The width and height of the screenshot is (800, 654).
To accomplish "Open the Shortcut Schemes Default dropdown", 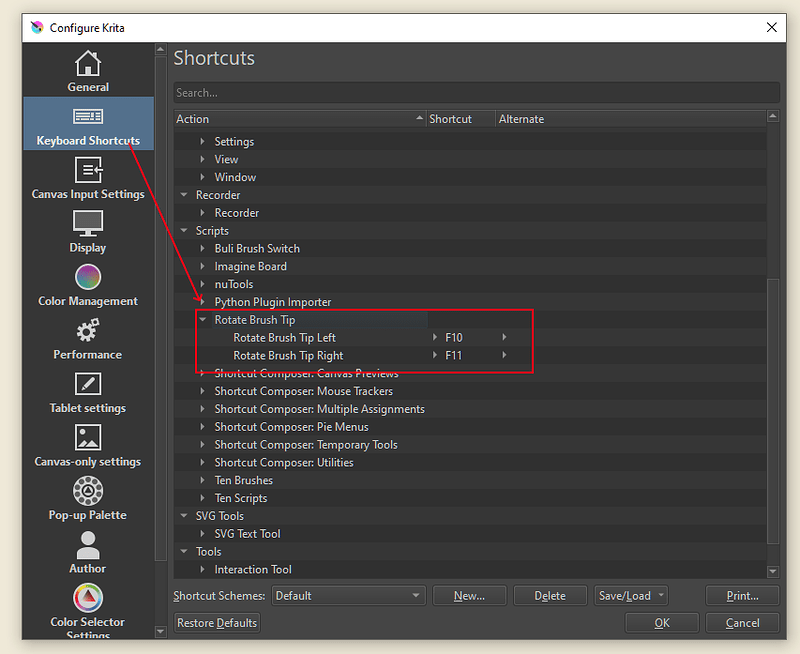I will [x=348, y=596].
